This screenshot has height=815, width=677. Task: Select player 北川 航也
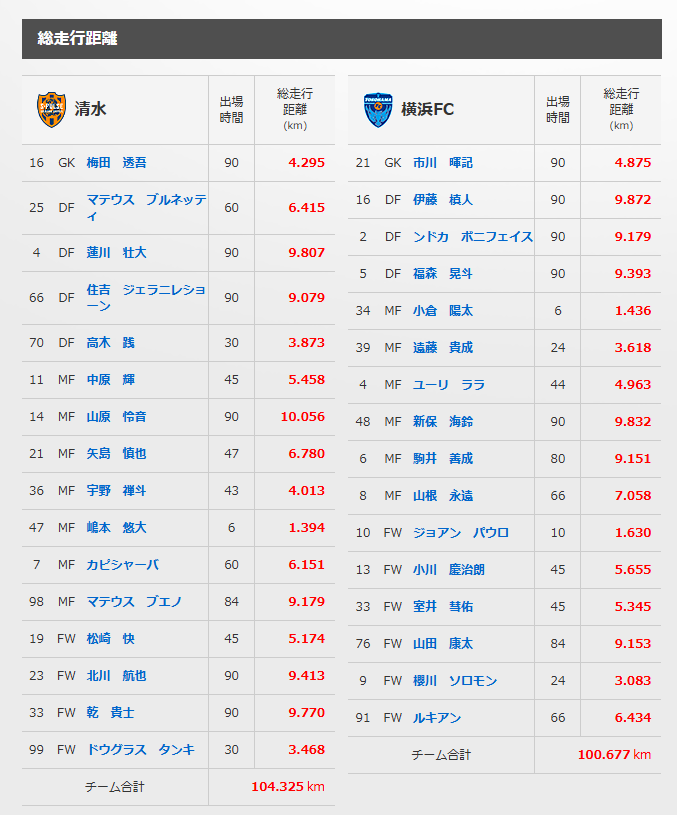116,675
